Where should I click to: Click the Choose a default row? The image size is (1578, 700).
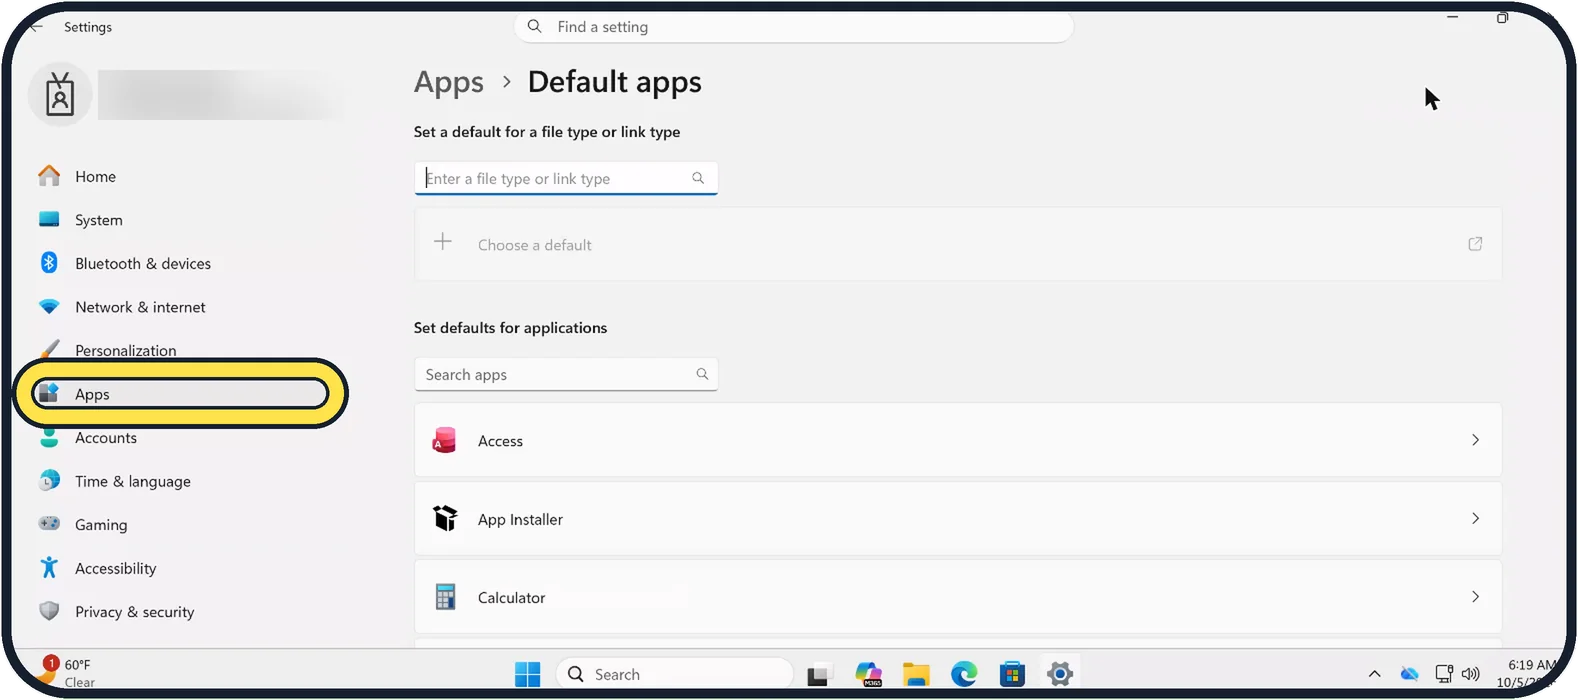click(x=958, y=244)
